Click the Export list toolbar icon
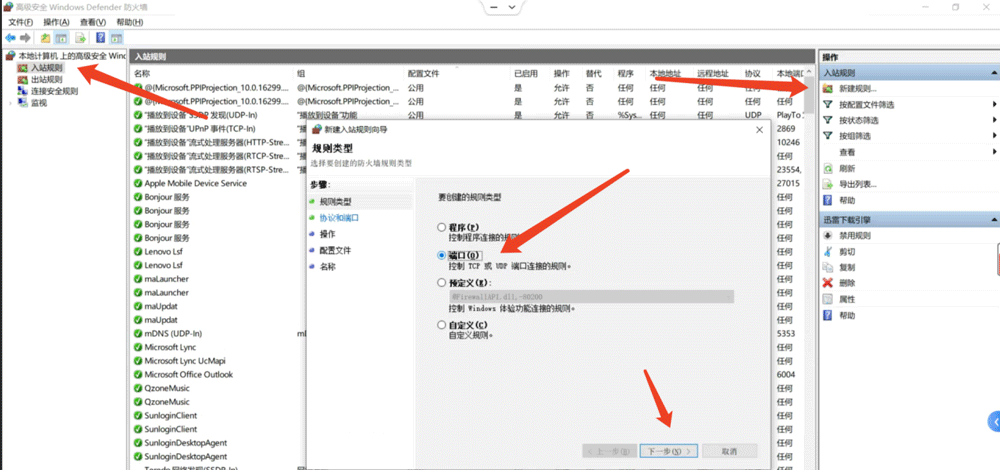Image resolution: width=1000 pixels, height=470 pixels. point(81,38)
